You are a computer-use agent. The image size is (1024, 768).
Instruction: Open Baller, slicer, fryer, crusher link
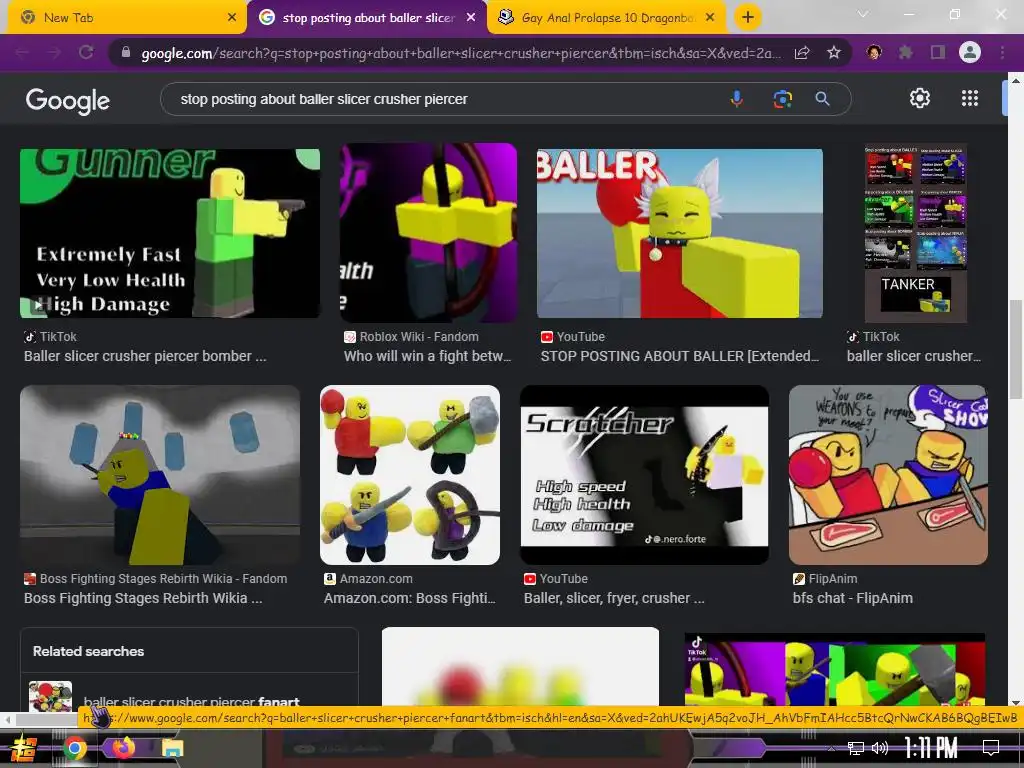point(614,598)
